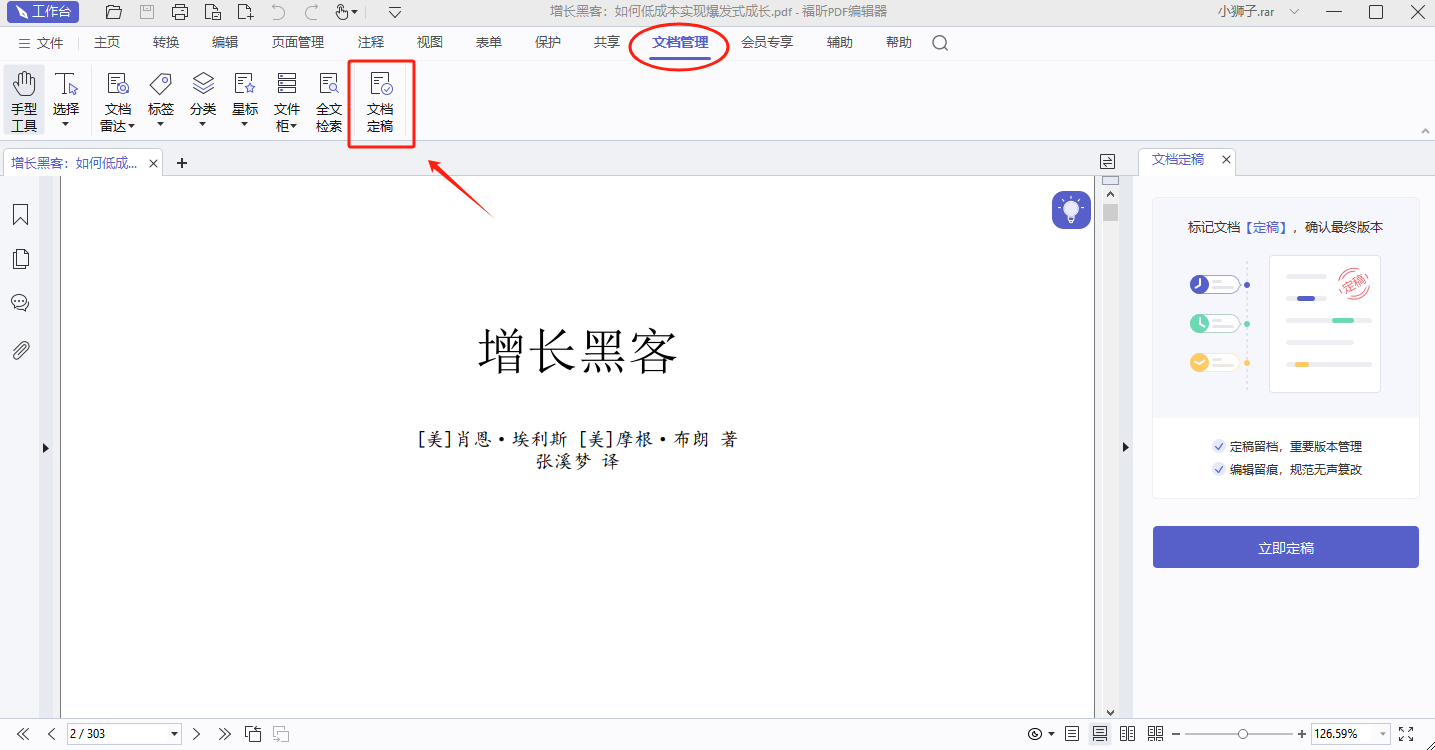Show the comments panel in sidebar
This screenshot has width=1435, height=750.
tap(20, 303)
